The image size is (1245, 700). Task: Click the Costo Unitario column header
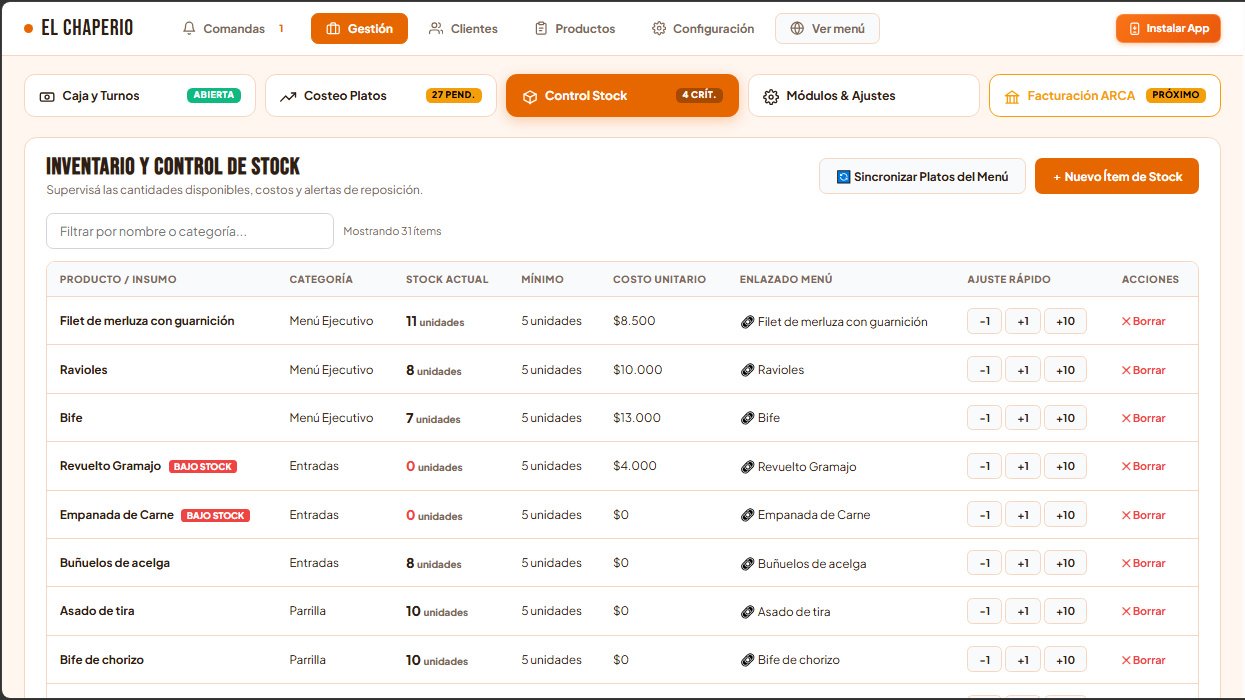click(x=659, y=280)
